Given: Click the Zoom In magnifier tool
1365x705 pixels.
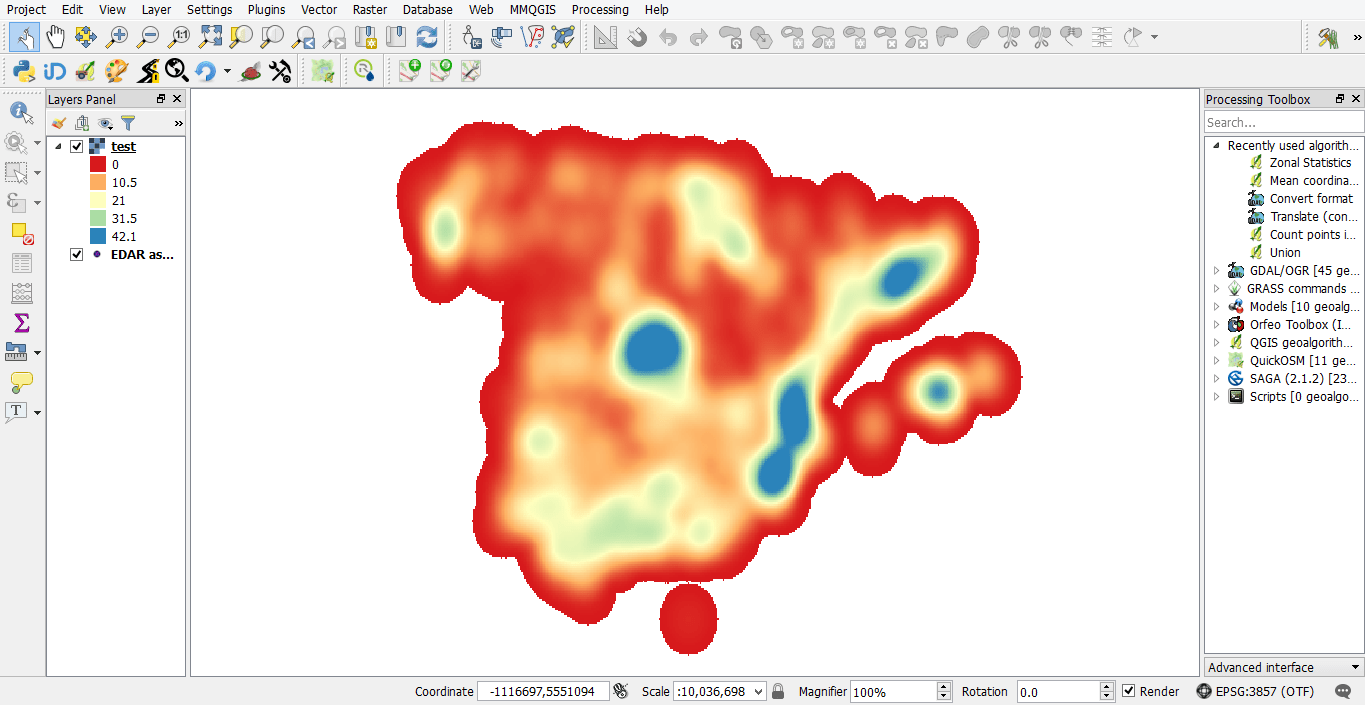Looking at the screenshot, I should tap(119, 37).
